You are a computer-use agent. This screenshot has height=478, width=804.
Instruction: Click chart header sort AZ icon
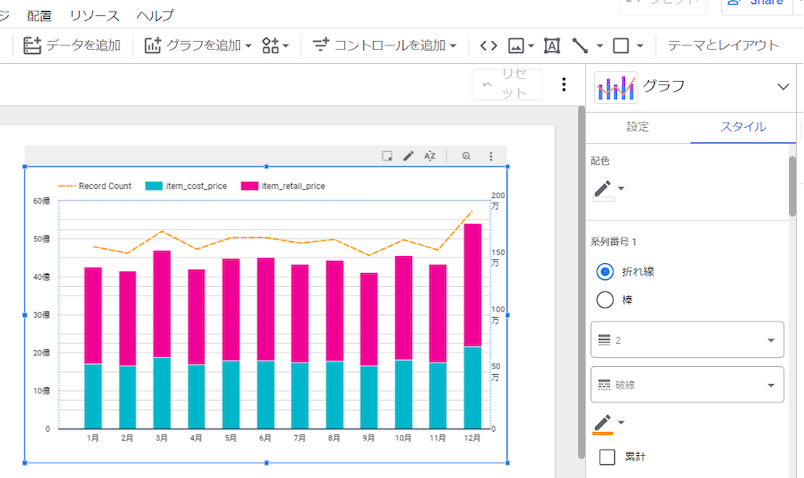click(430, 156)
